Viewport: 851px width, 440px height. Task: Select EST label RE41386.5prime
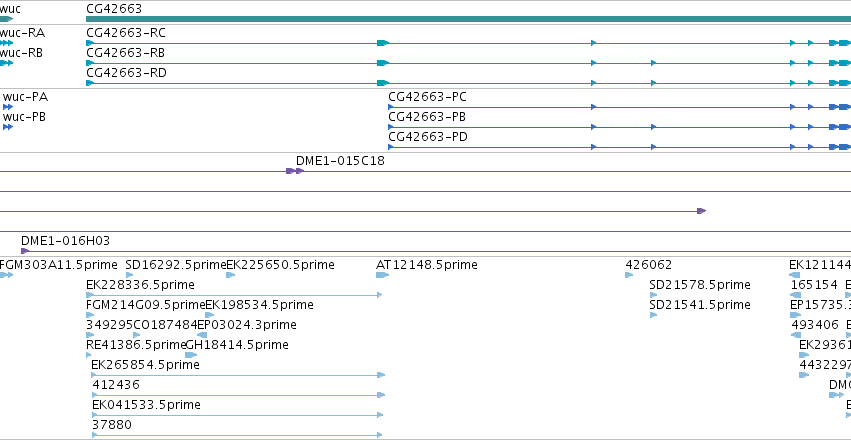[x=136, y=345]
